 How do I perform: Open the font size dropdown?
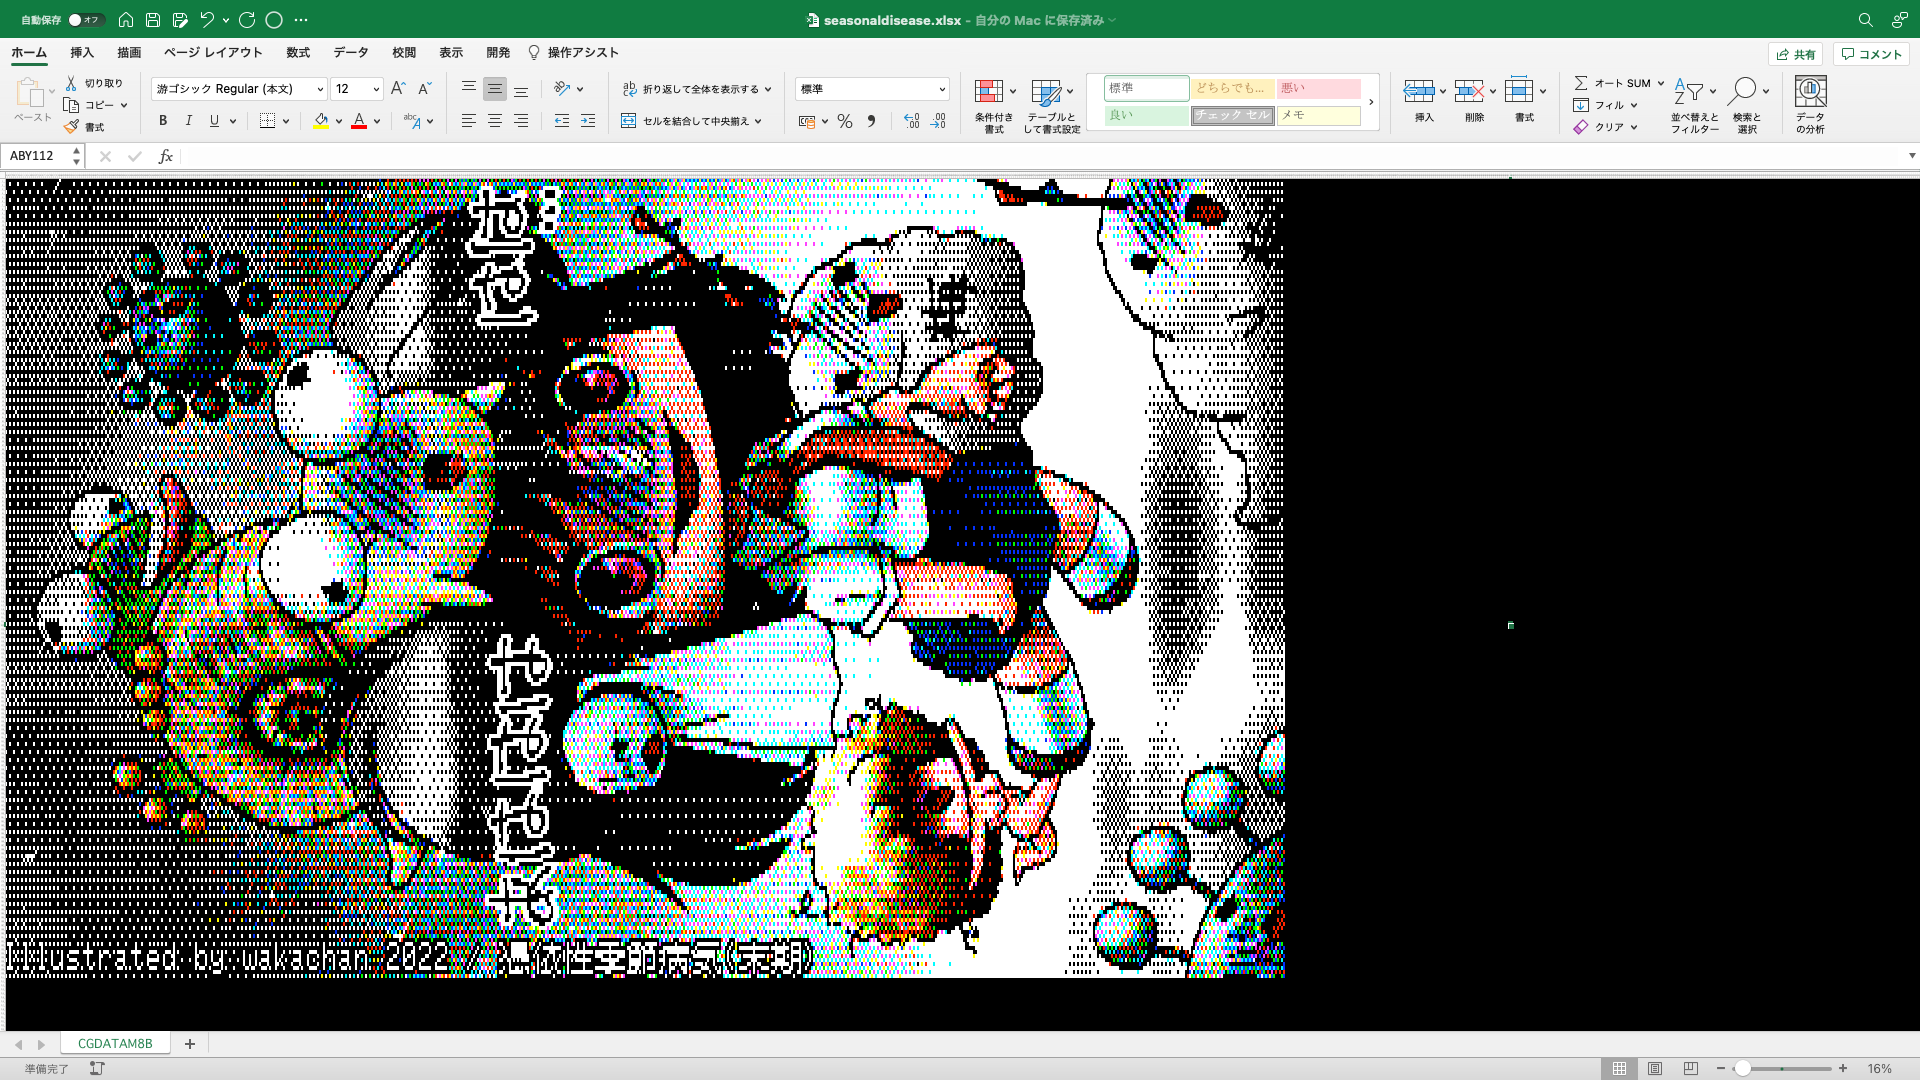(376, 89)
